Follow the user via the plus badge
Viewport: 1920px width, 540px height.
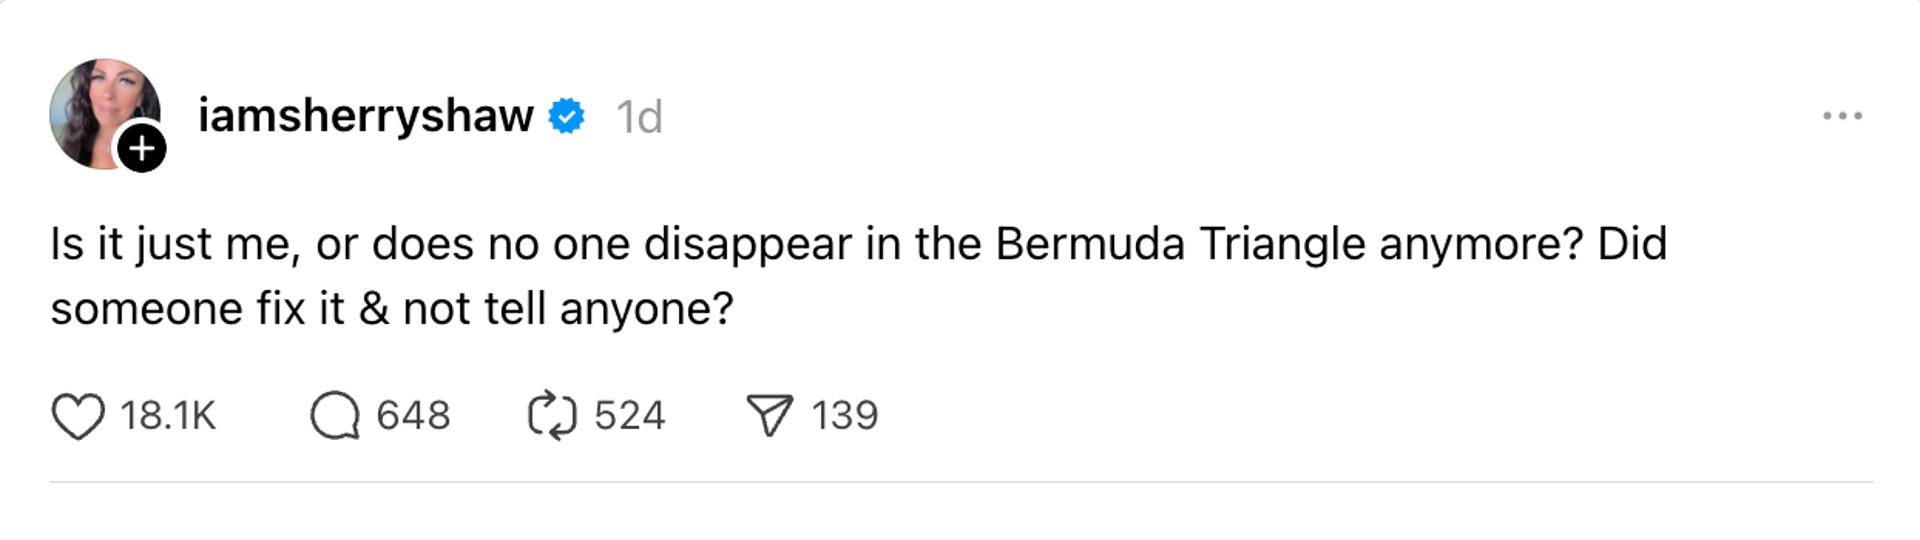[142, 148]
